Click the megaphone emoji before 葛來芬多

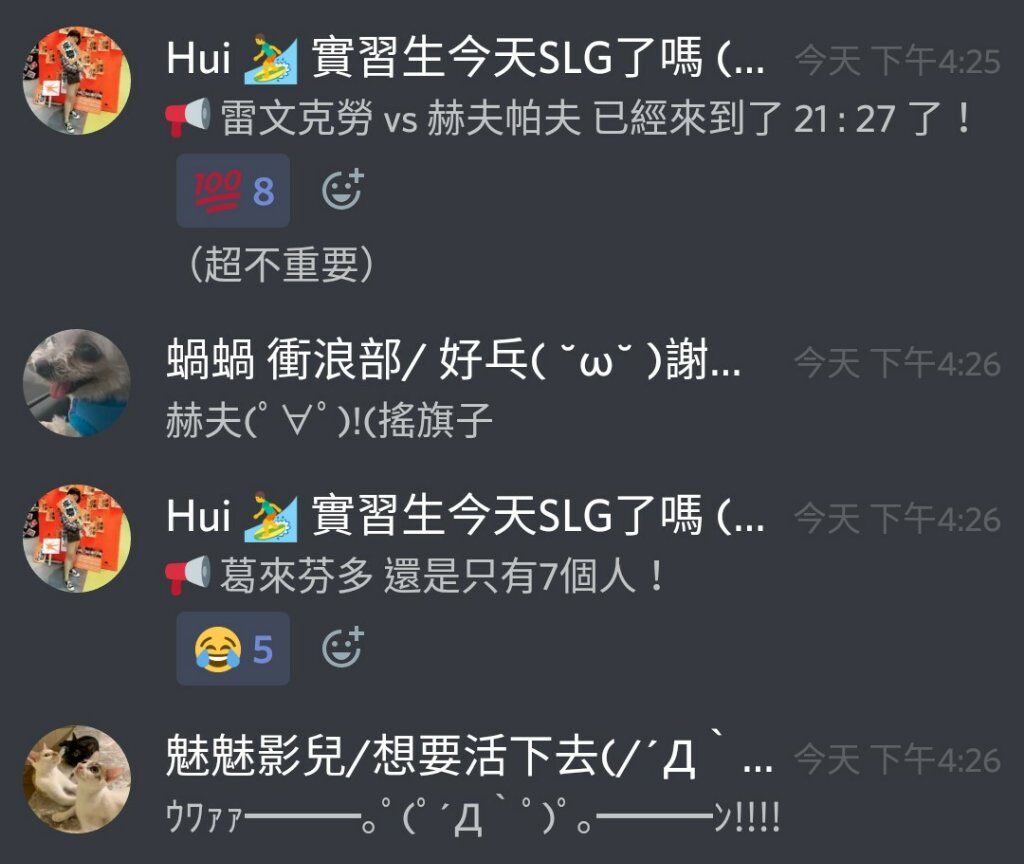[x=187, y=575]
